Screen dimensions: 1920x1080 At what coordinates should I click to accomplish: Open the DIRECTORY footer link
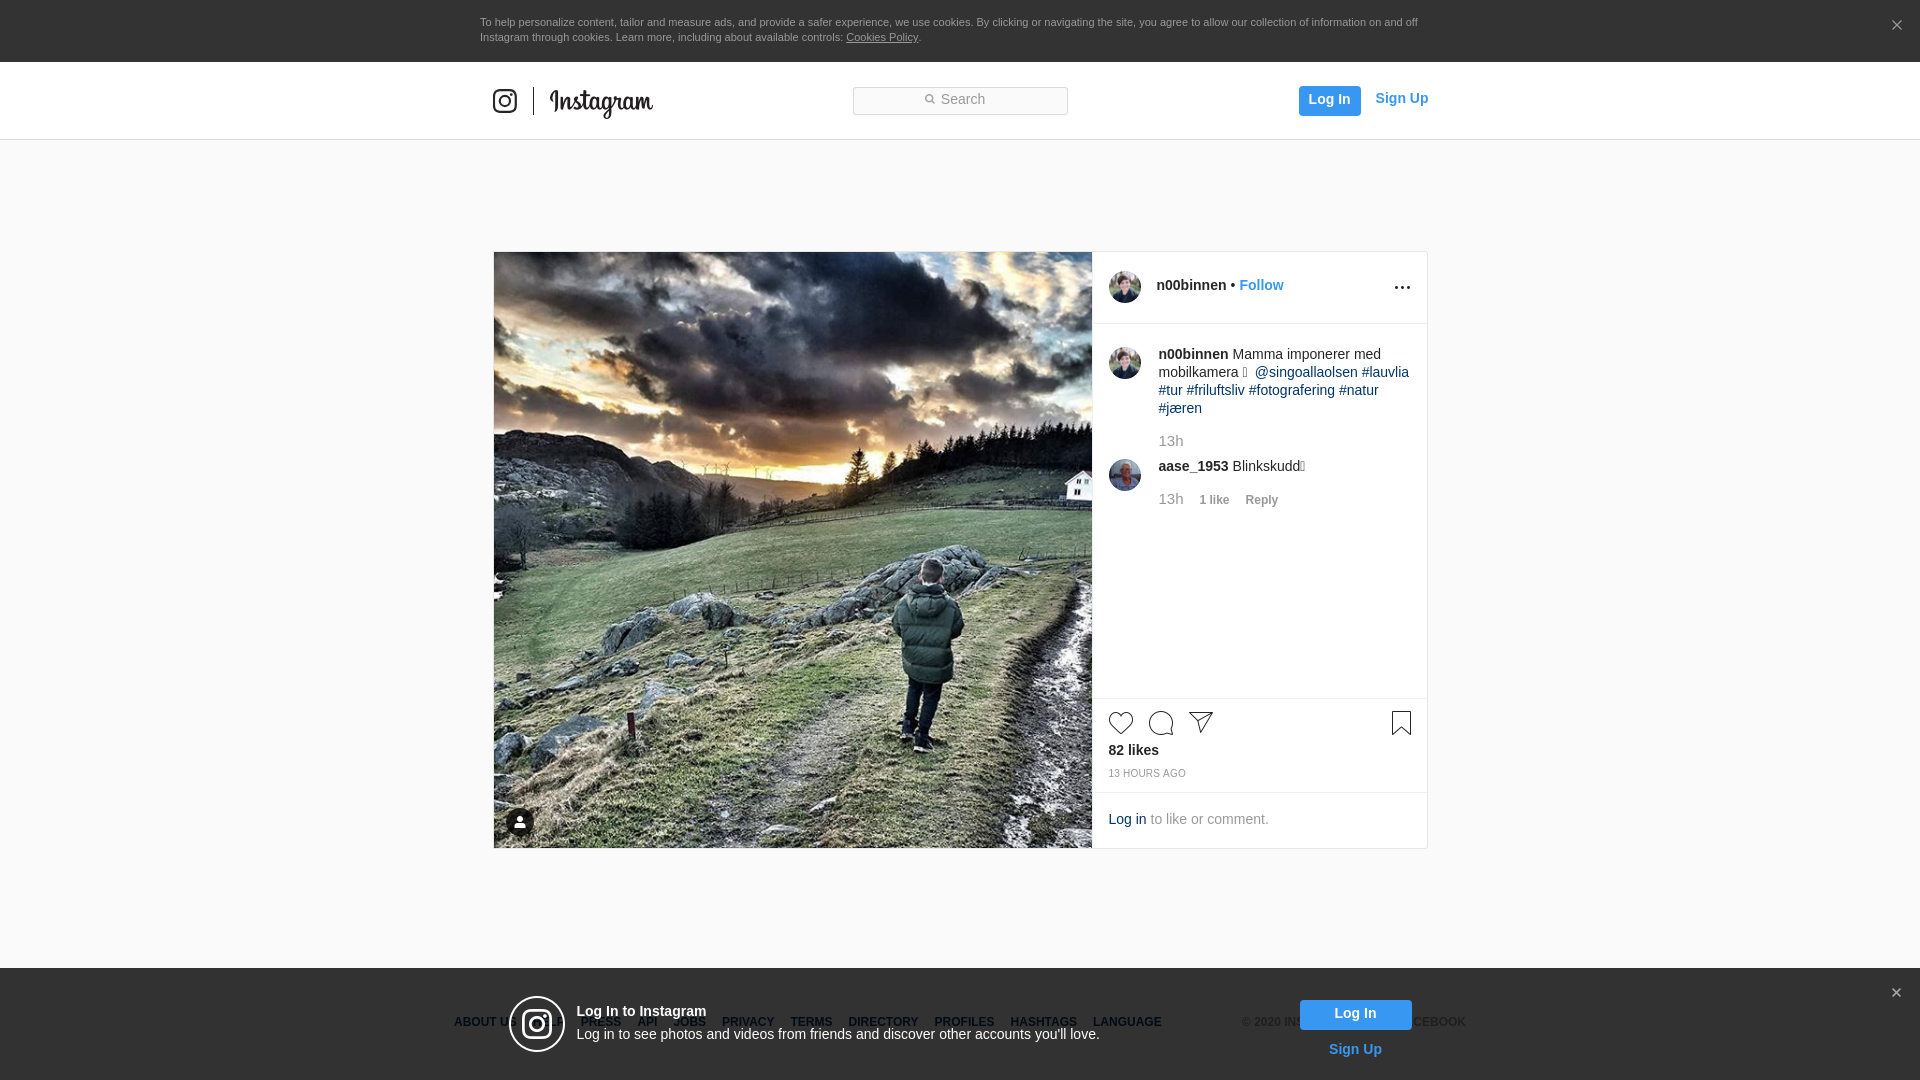point(883,1022)
